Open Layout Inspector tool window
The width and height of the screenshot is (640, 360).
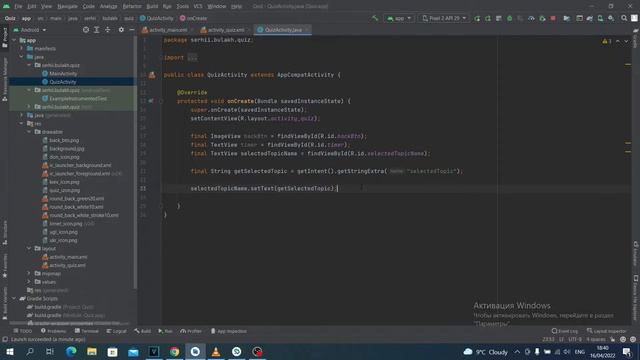[x=607, y=331]
